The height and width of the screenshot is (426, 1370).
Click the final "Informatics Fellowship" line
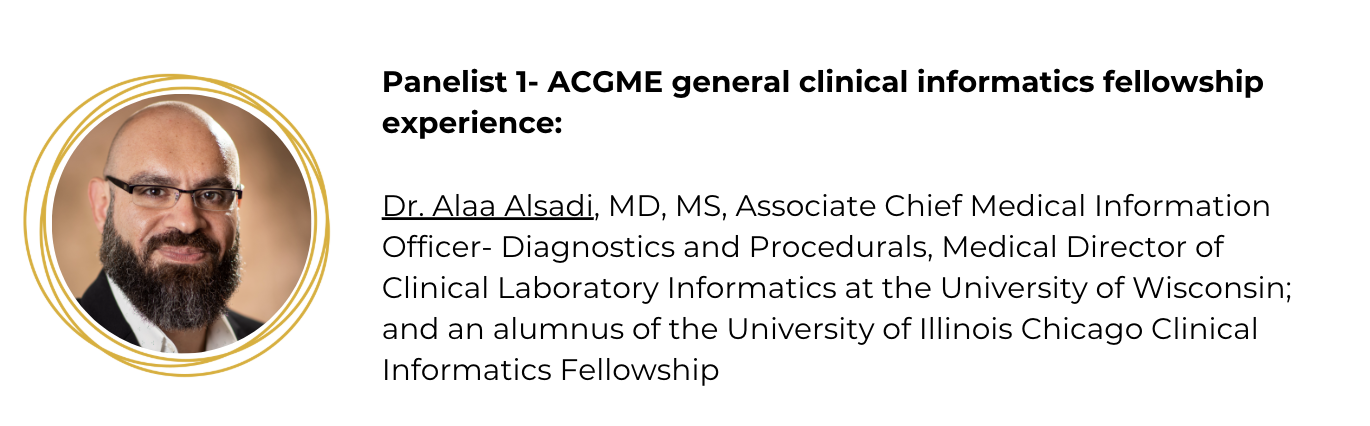[x=550, y=371]
